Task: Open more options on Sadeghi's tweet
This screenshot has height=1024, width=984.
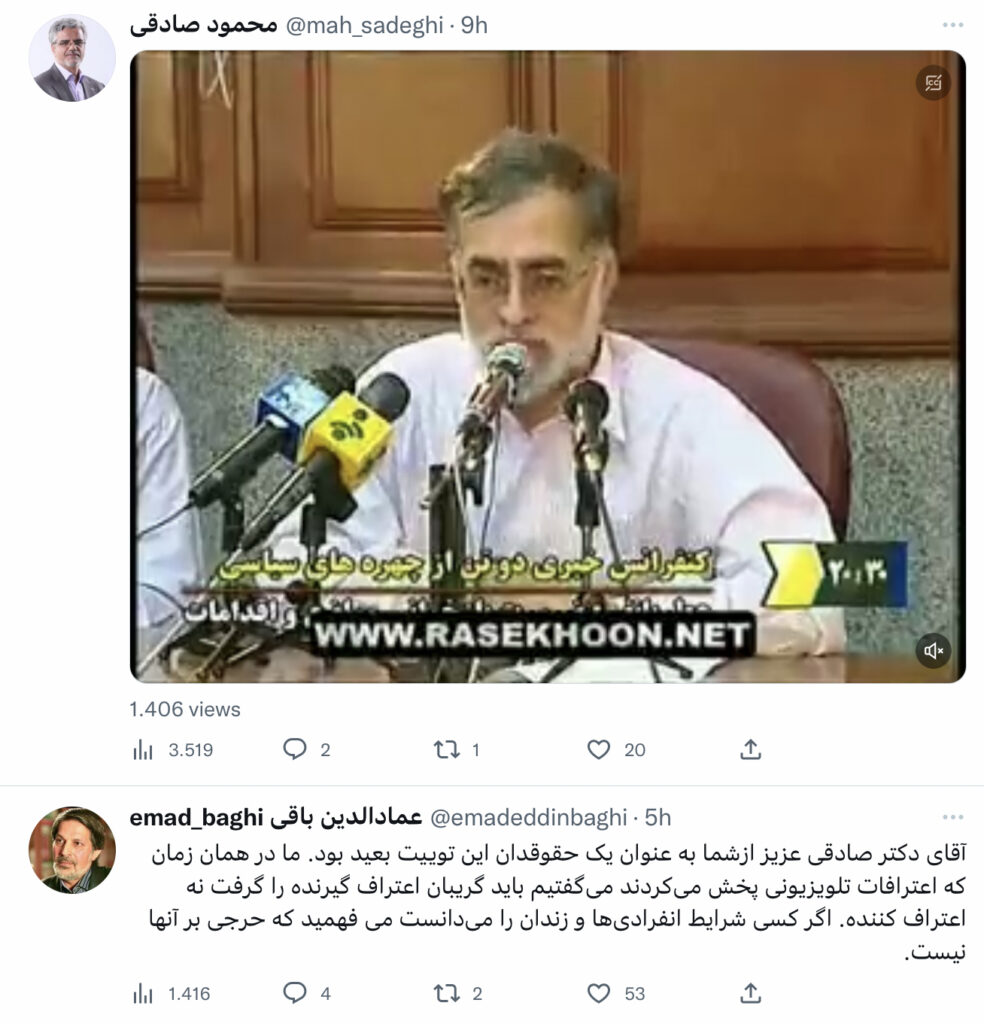Action: point(953,25)
